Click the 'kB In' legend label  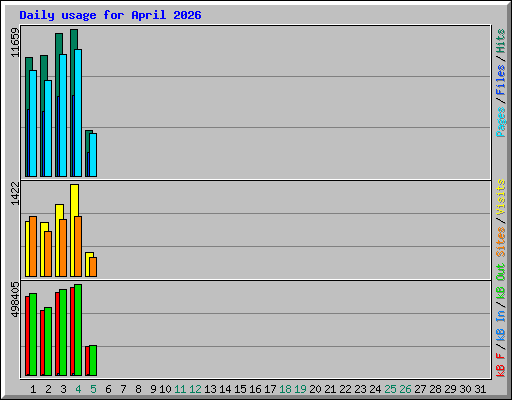pos(501,325)
